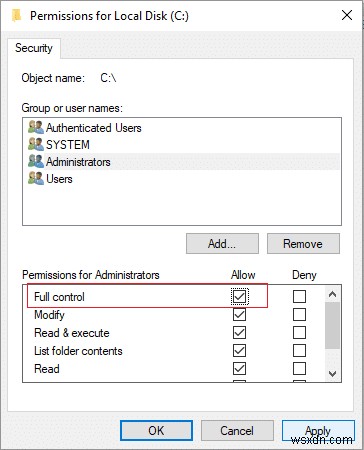Click the Modify permission label

(x=49, y=315)
